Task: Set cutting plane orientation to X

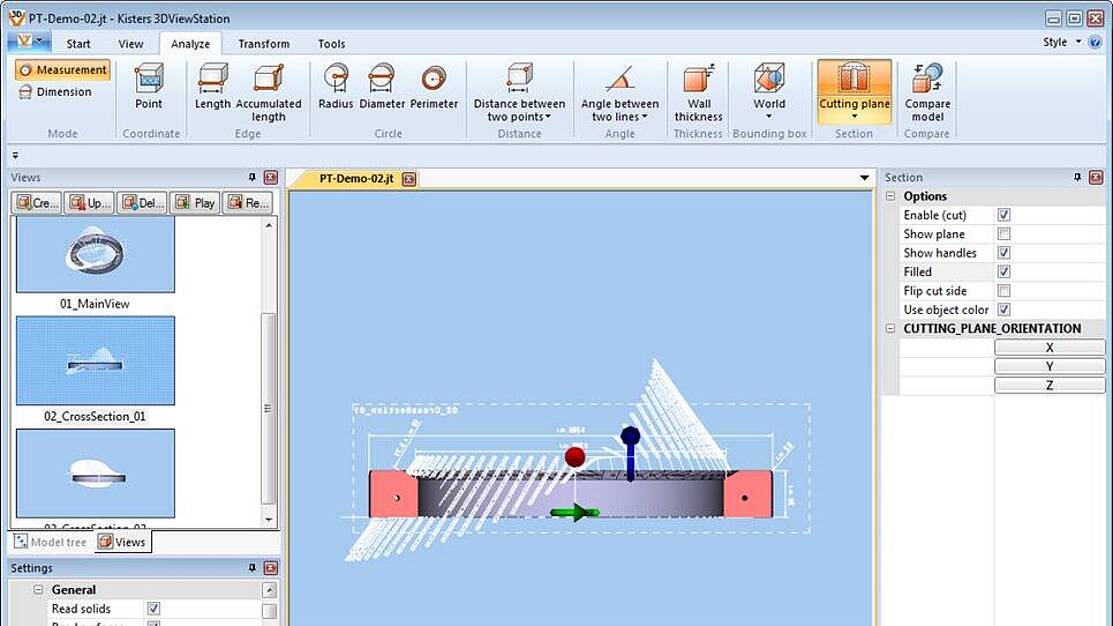Action: coord(1049,348)
